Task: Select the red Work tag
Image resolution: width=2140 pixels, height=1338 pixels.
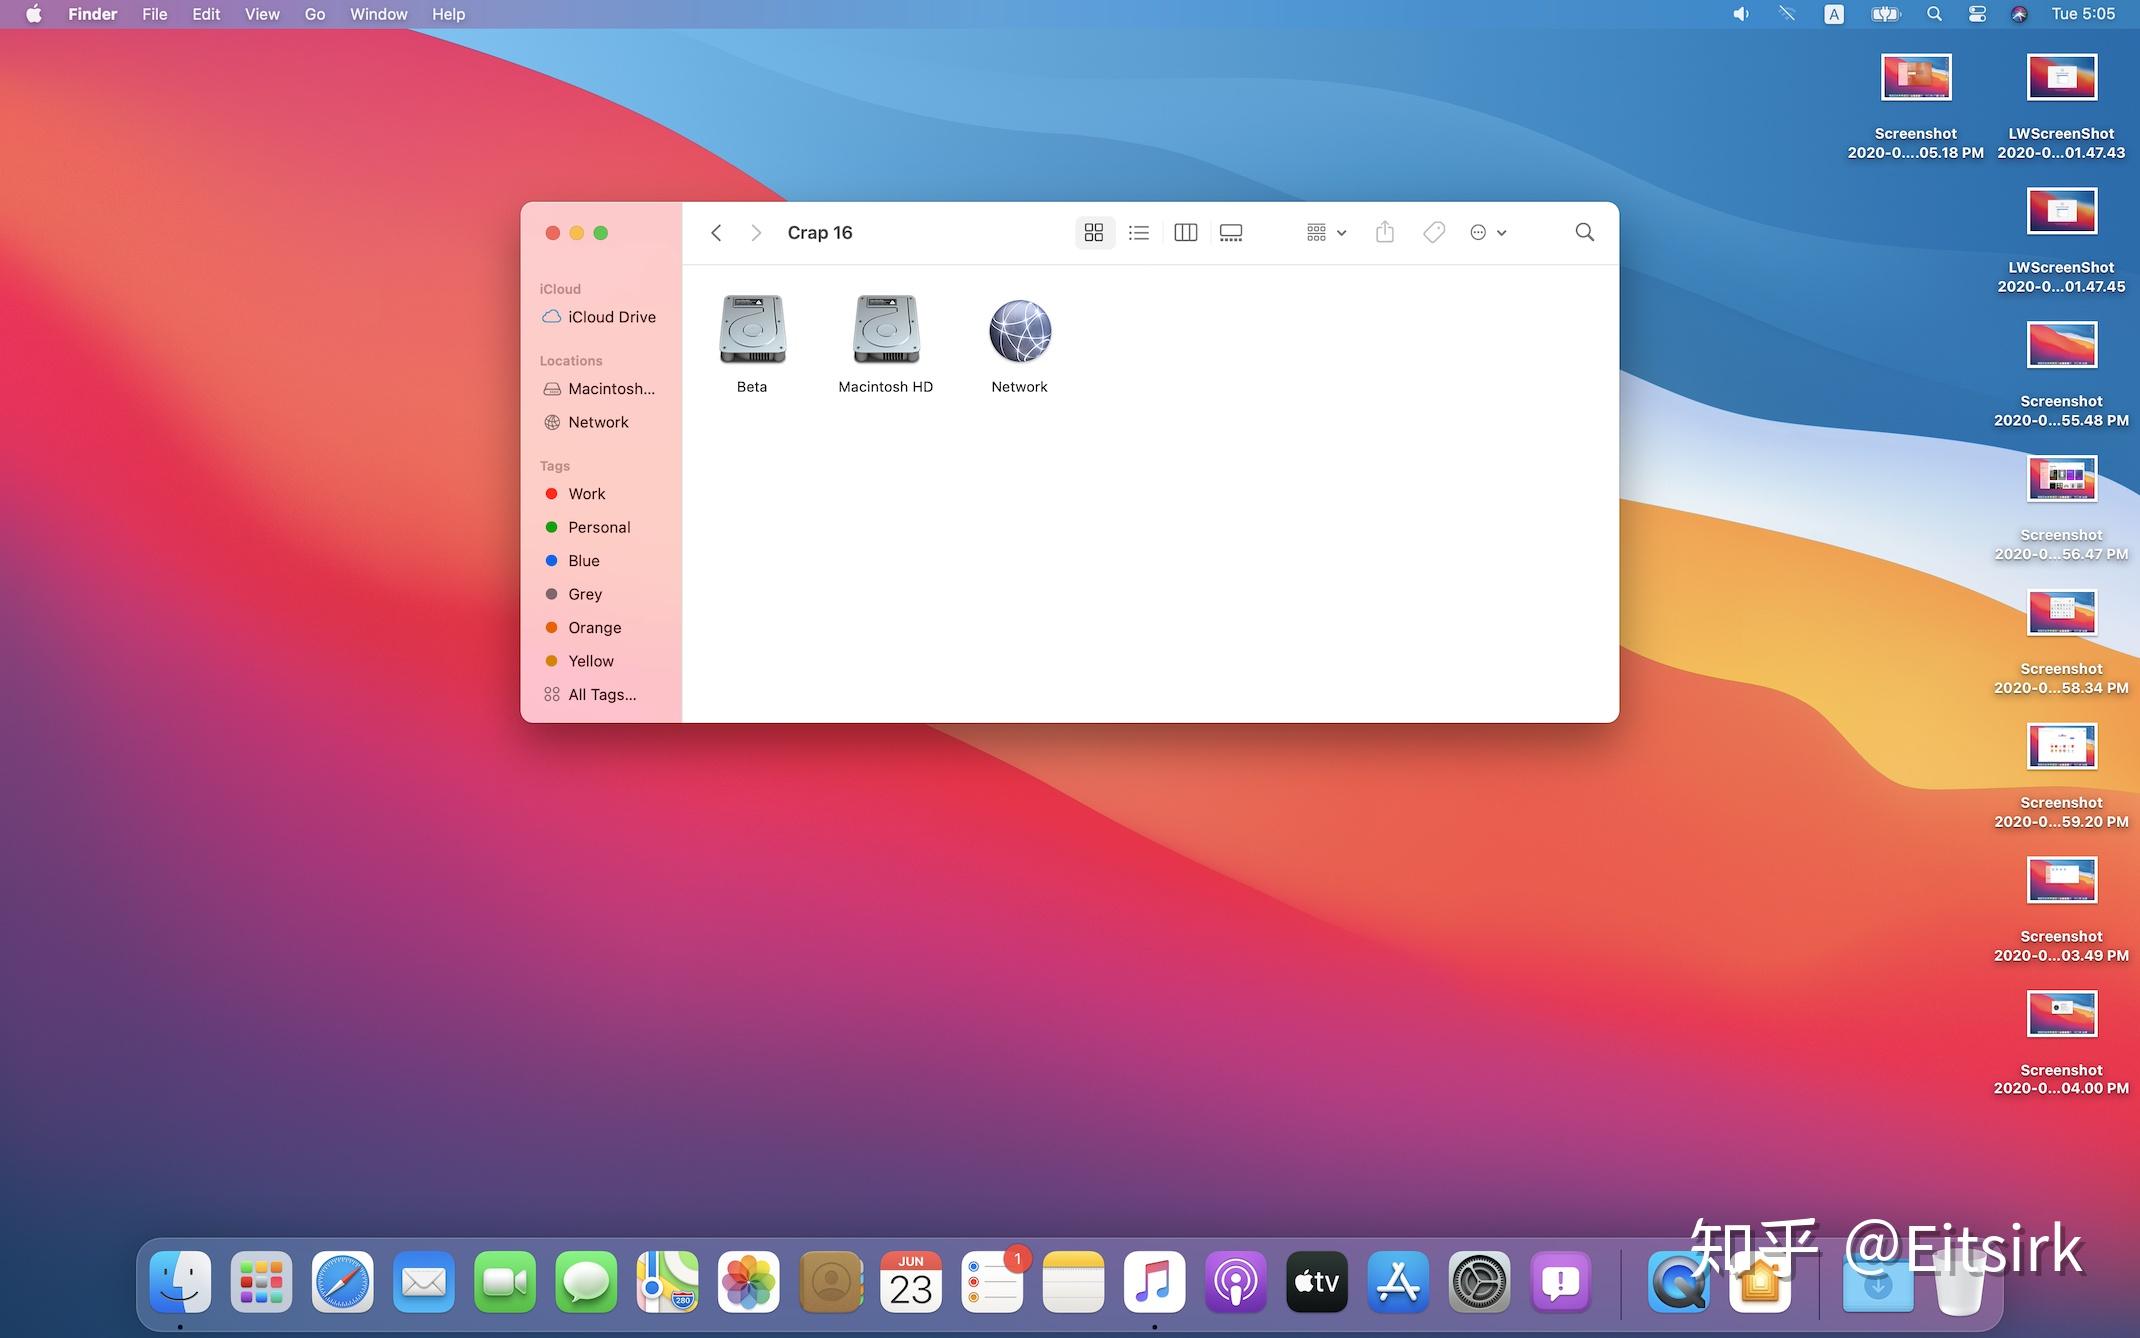Action: 586,494
